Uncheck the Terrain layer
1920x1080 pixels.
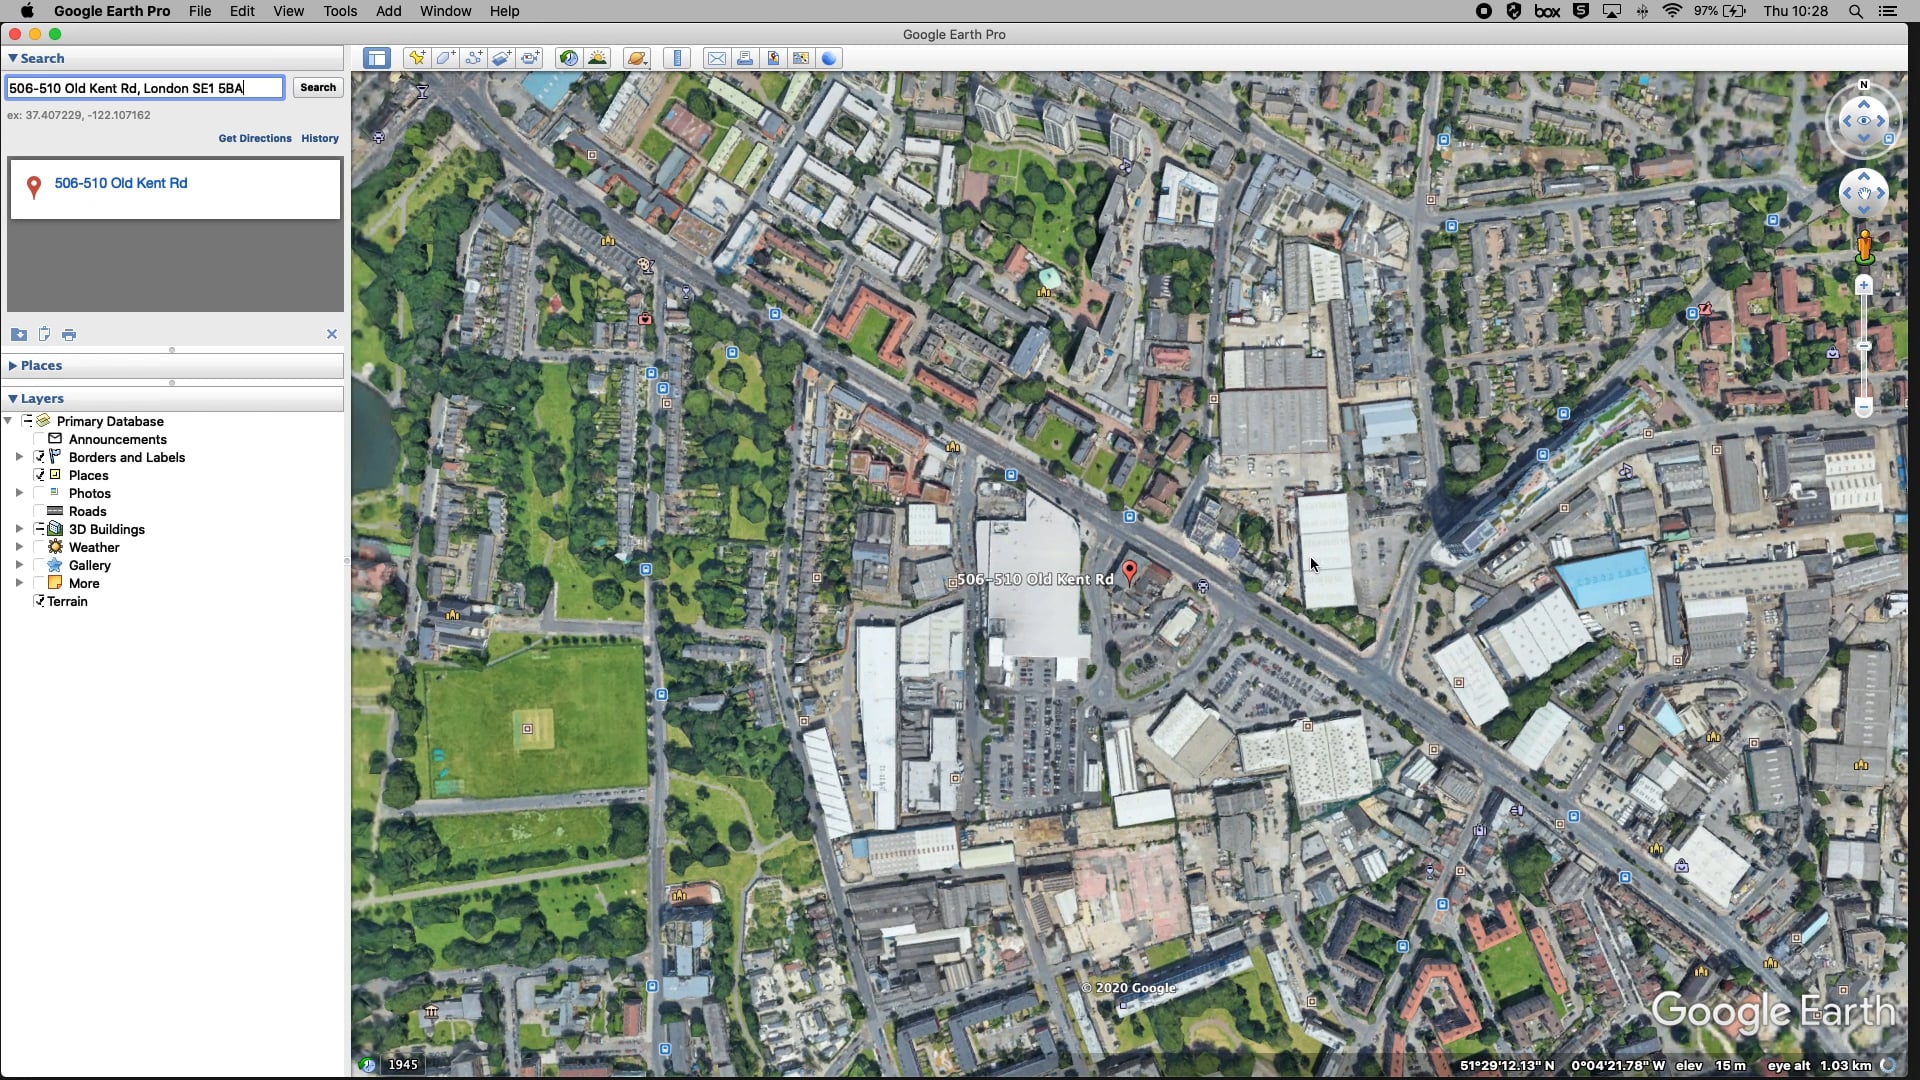(x=39, y=601)
